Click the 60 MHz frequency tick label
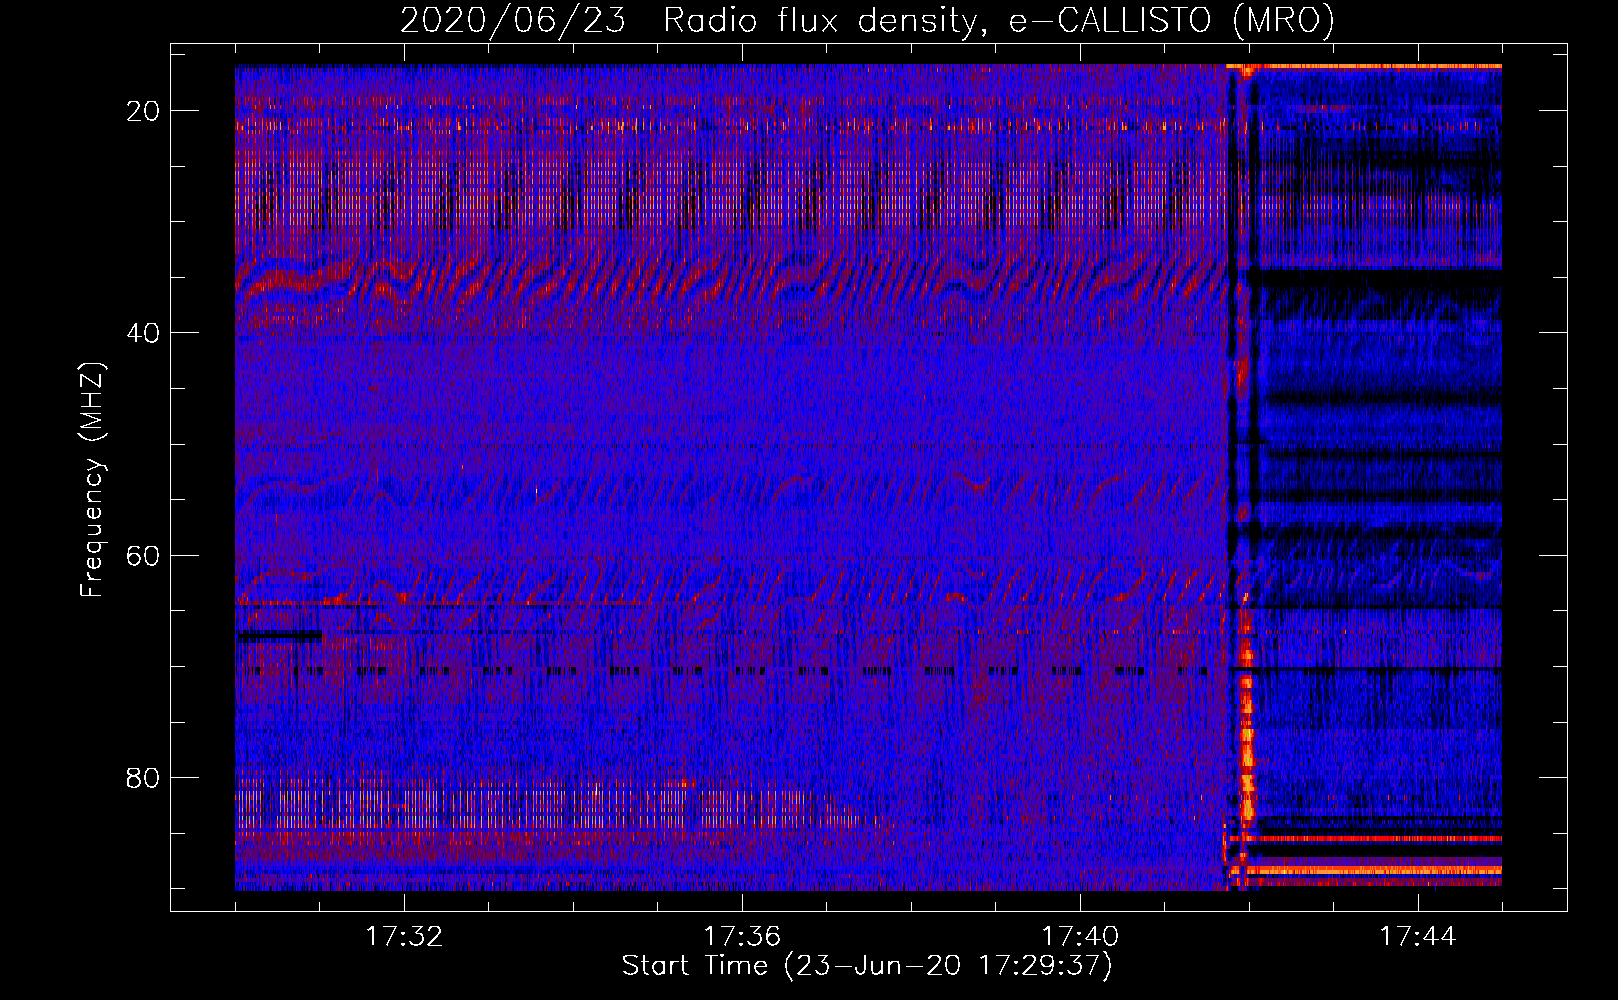The height and width of the screenshot is (1000, 1618). point(144,555)
